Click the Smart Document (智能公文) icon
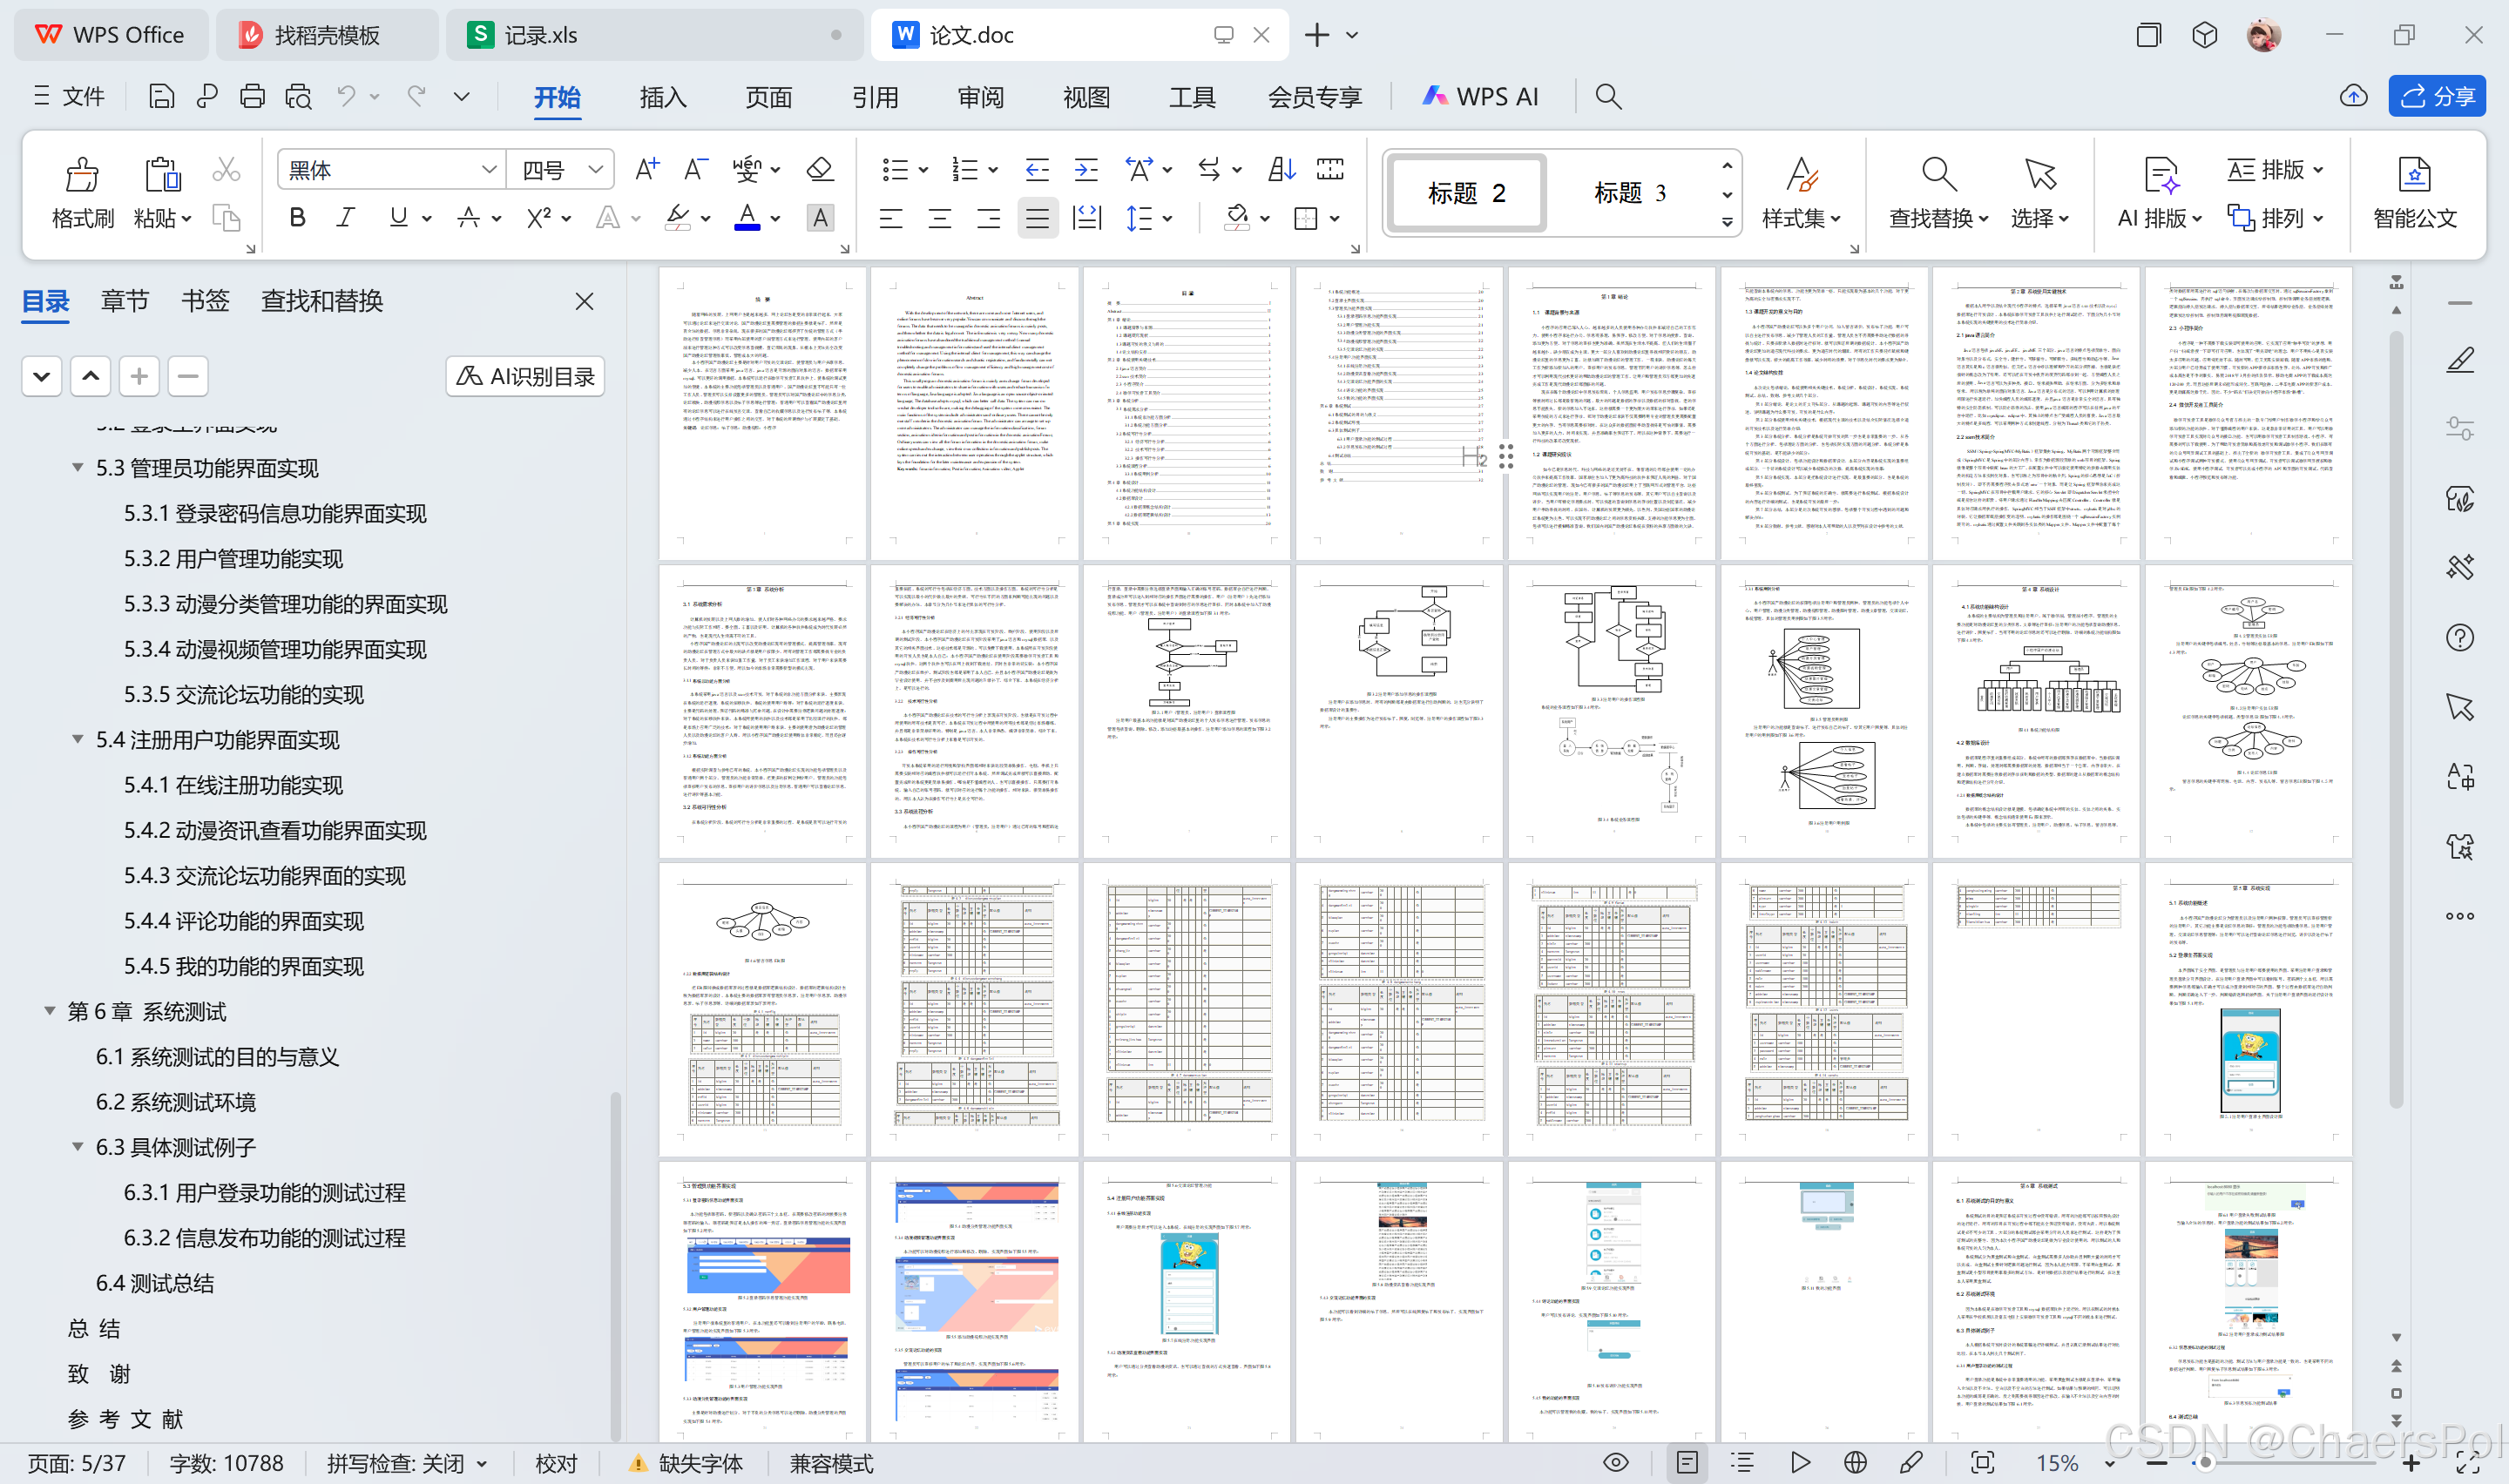 2414,174
